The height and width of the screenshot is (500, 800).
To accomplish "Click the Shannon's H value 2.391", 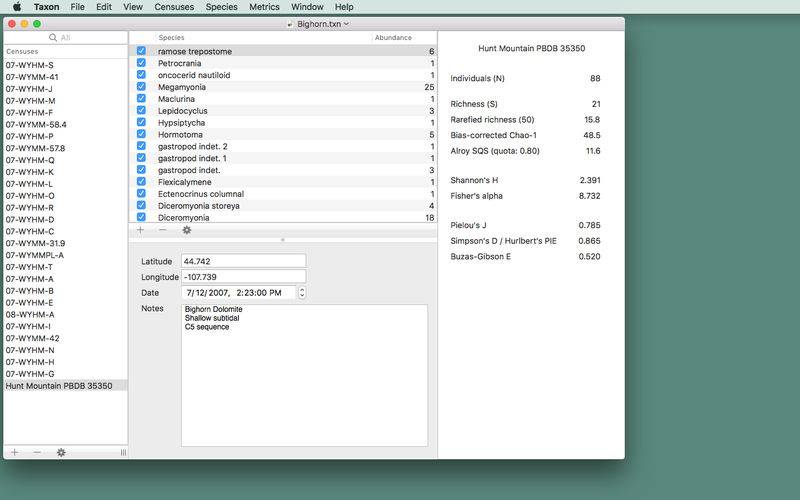I will pos(590,180).
